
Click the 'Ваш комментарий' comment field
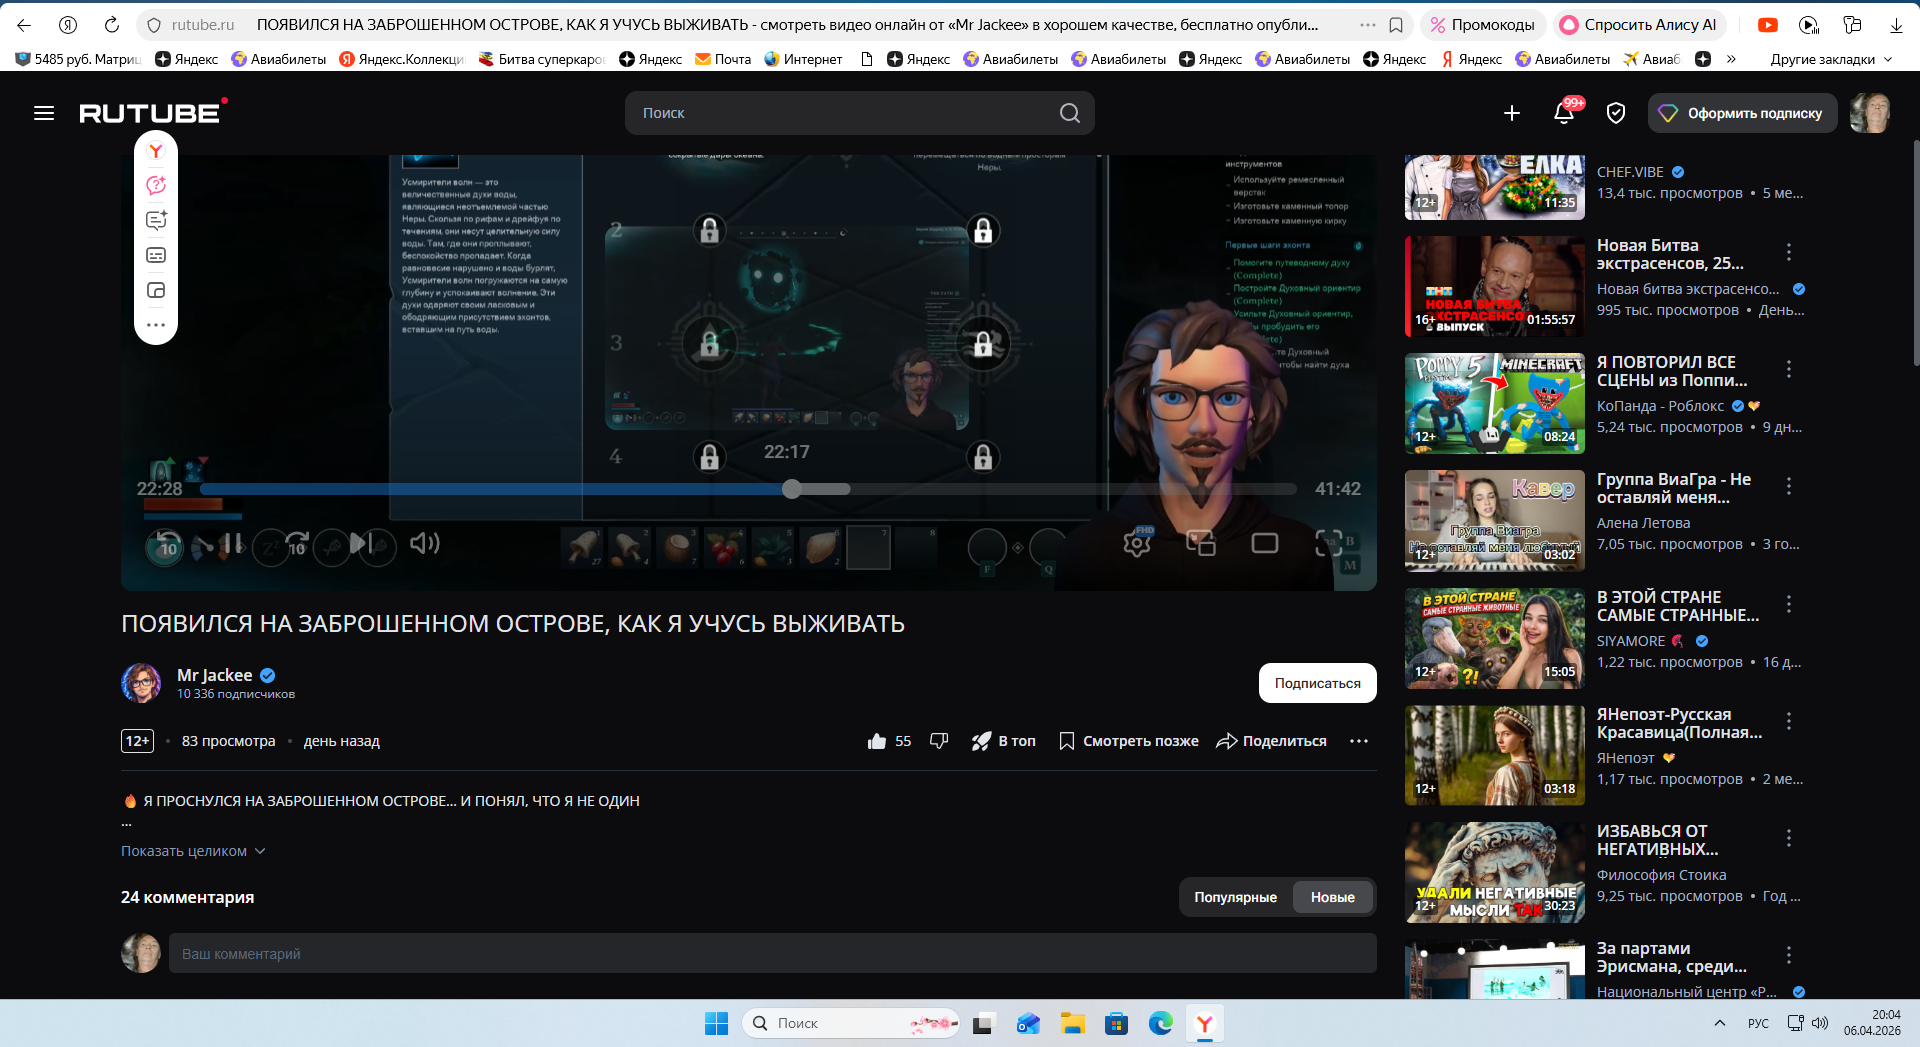[x=772, y=953]
